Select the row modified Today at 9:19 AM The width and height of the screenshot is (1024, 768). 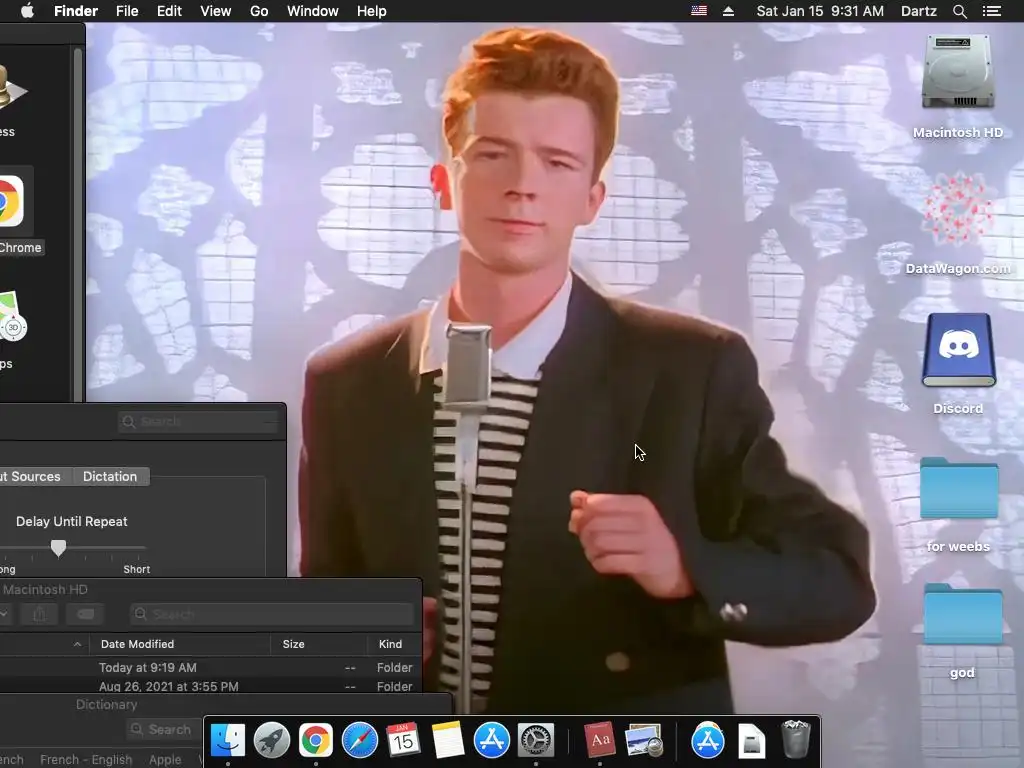point(210,667)
